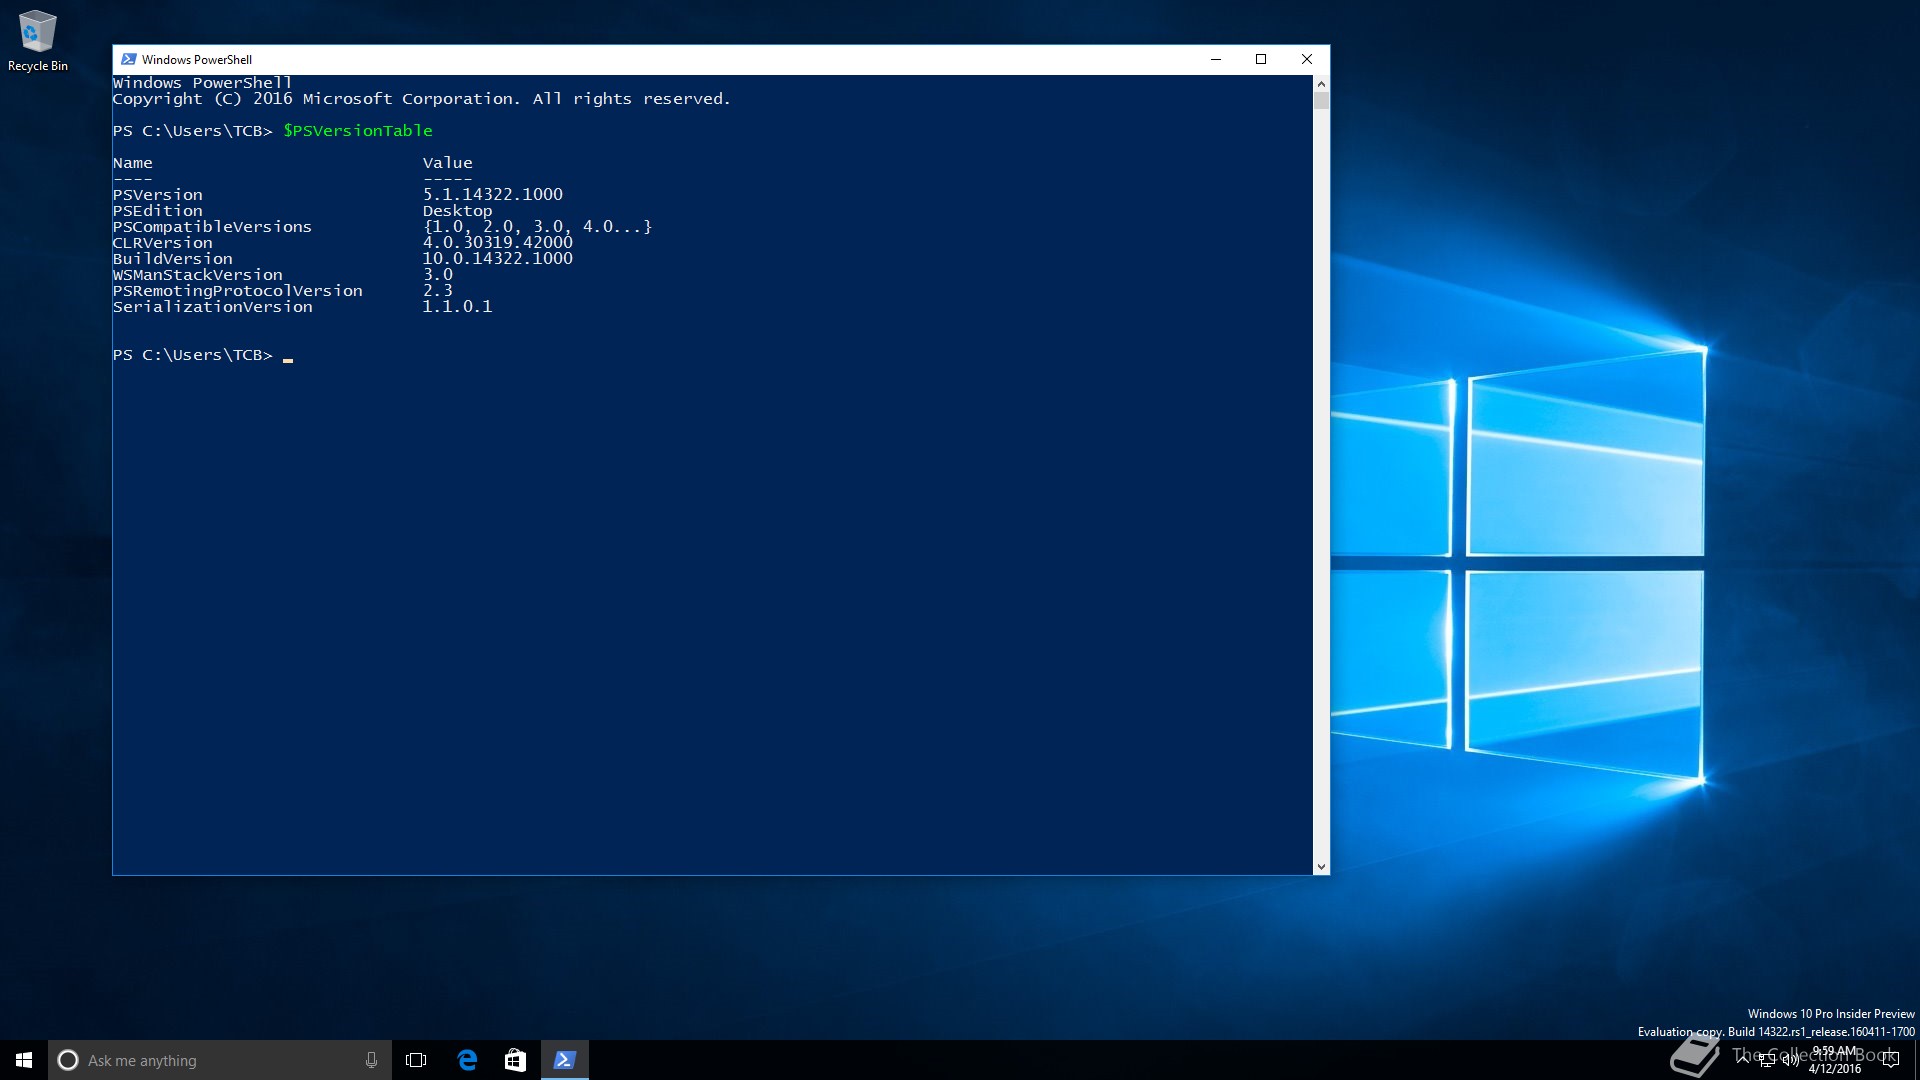Click the value 4.0.30319.42000
The width and height of the screenshot is (1920, 1080).
(x=498, y=242)
